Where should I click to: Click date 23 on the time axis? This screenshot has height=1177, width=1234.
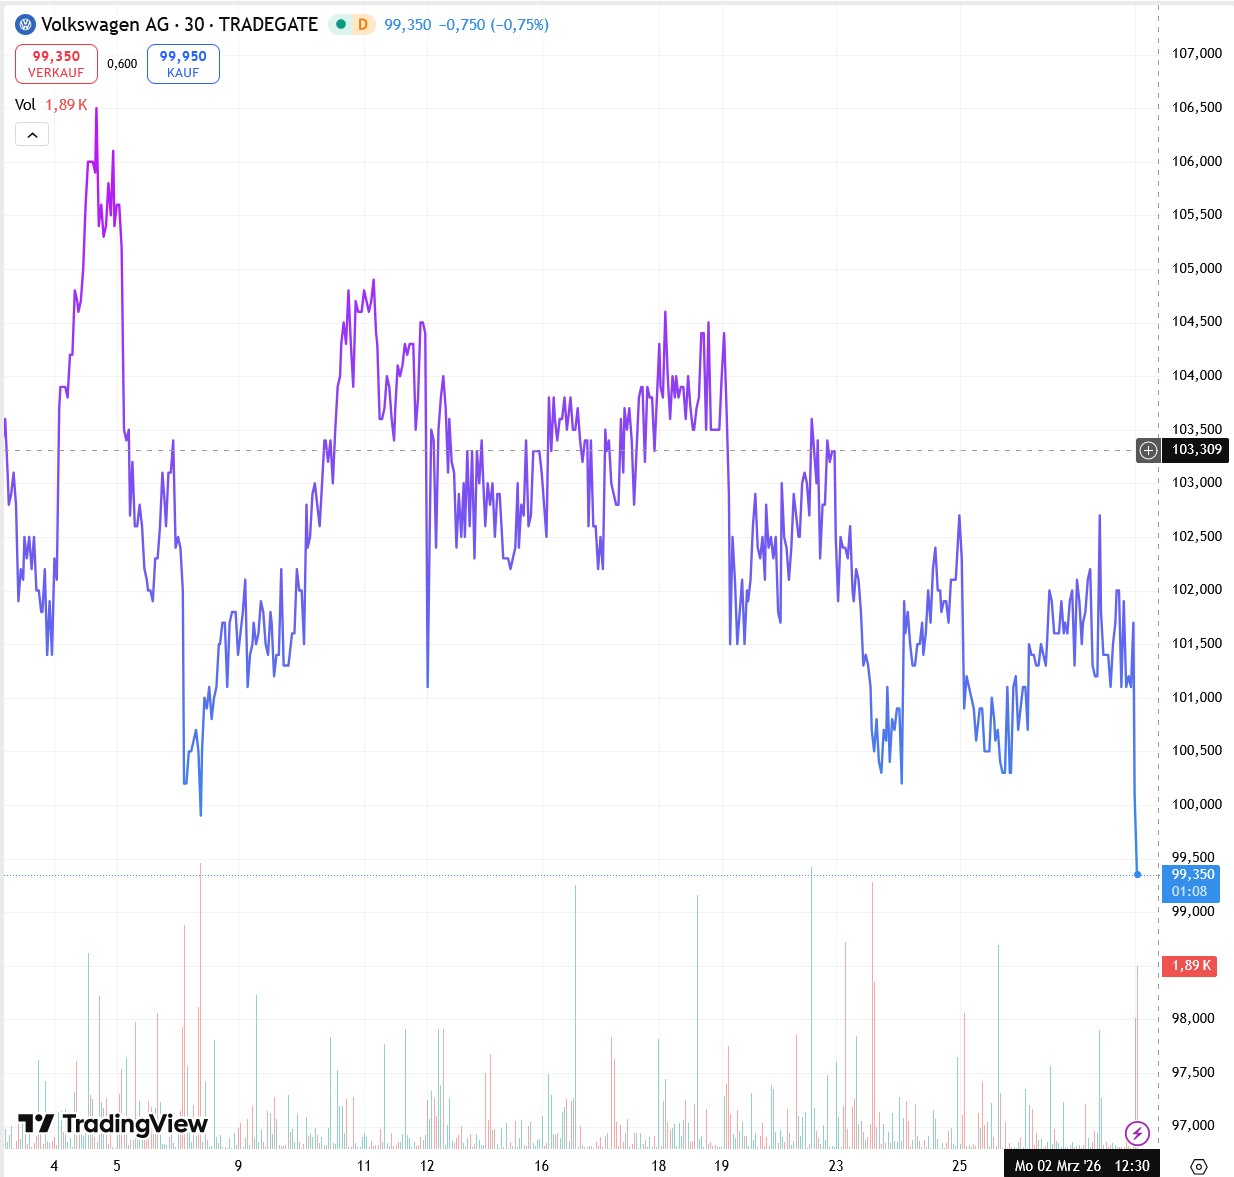[x=836, y=1166]
